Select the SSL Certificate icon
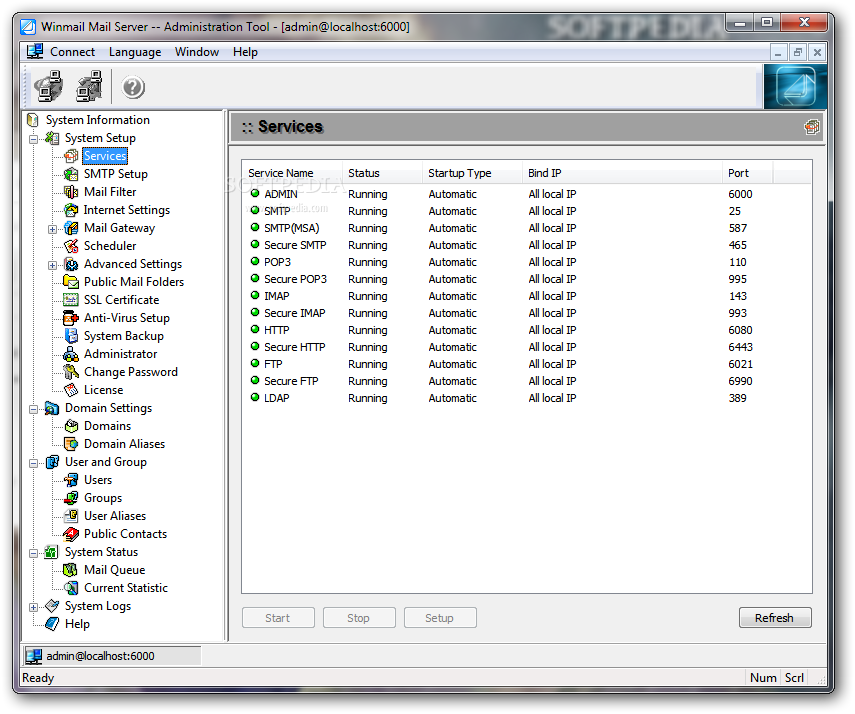855x714 pixels. point(71,300)
